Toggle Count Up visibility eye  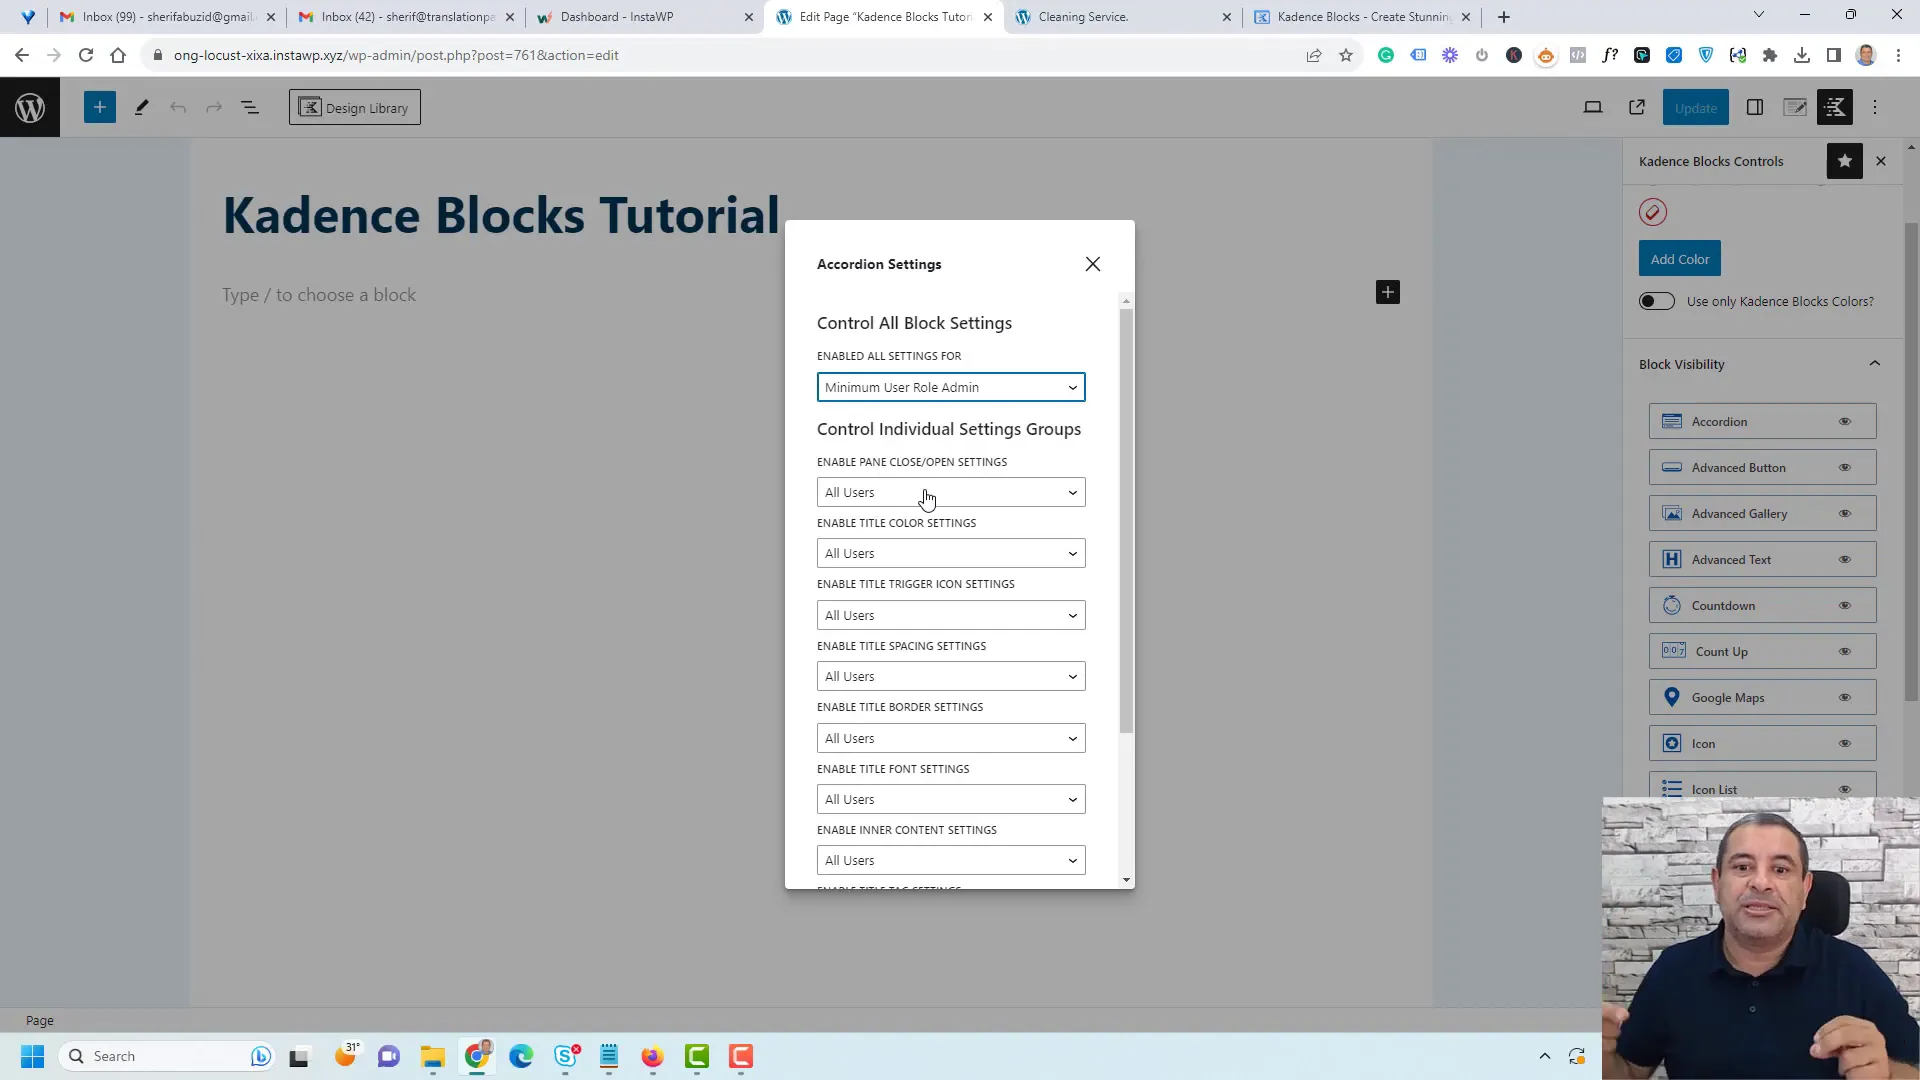click(x=1845, y=651)
